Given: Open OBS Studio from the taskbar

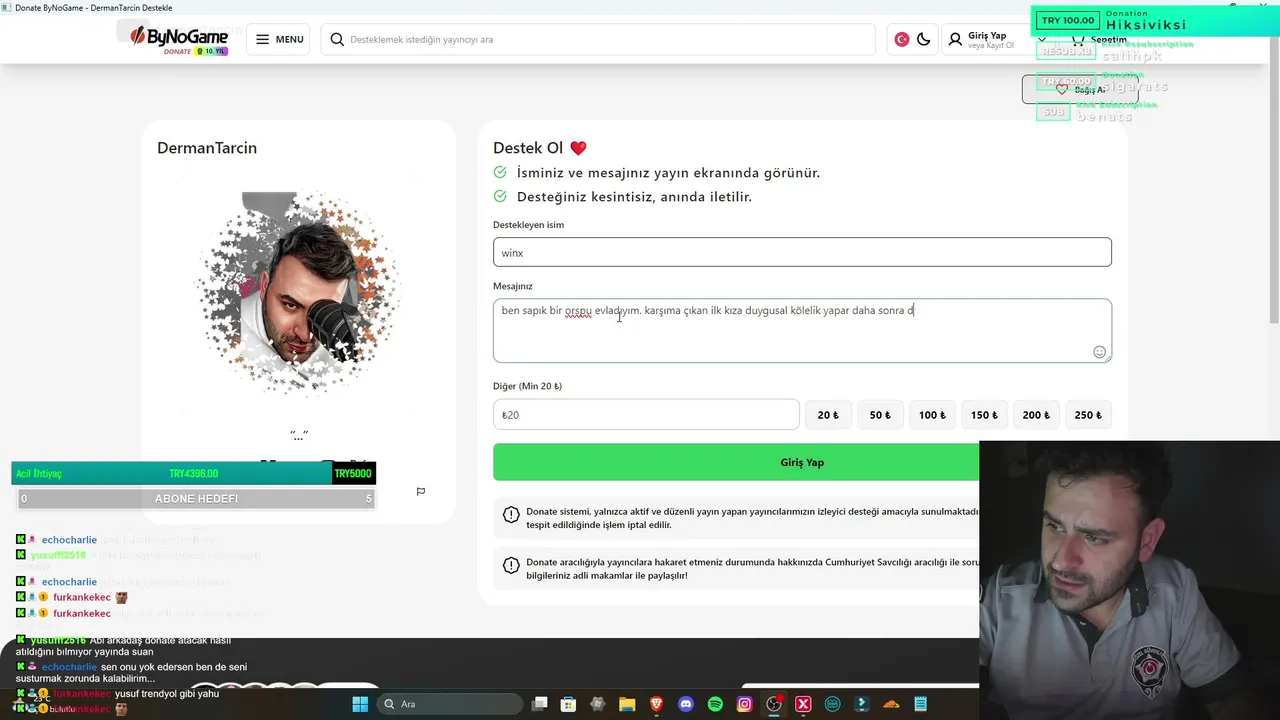Looking at the screenshot, I should click(x=774, y=704).
